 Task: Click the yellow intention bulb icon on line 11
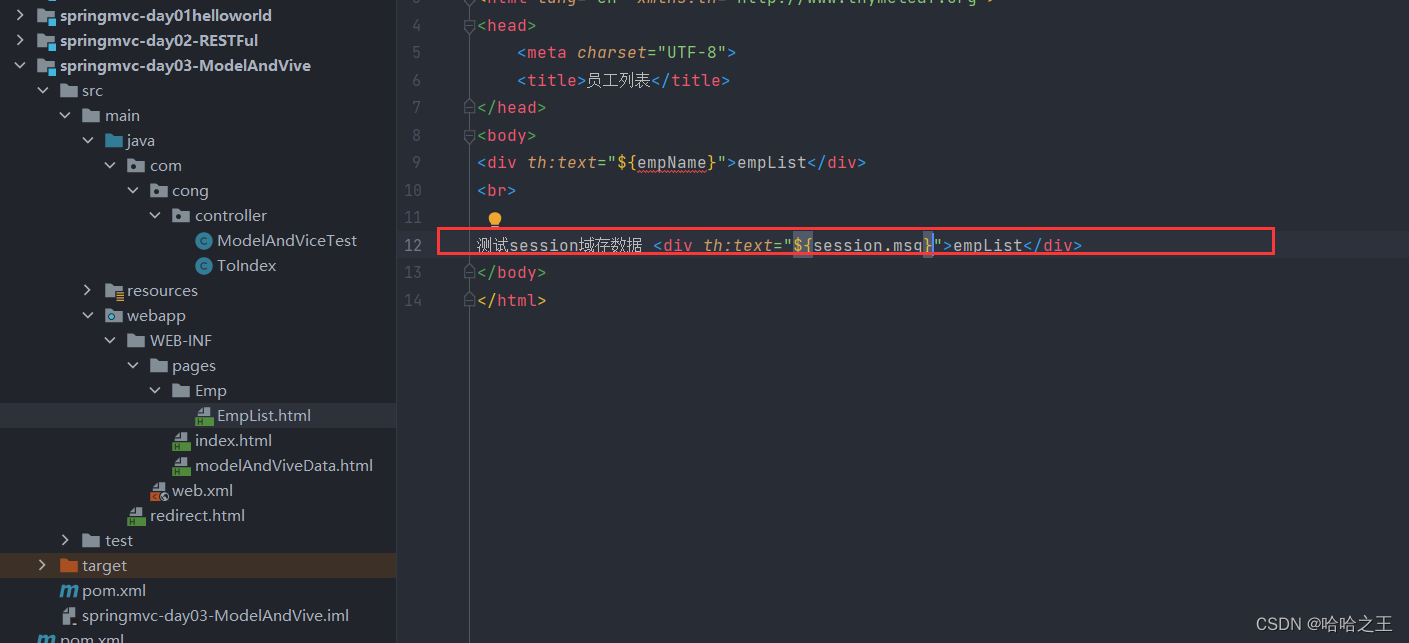click(x=494, y=217)
